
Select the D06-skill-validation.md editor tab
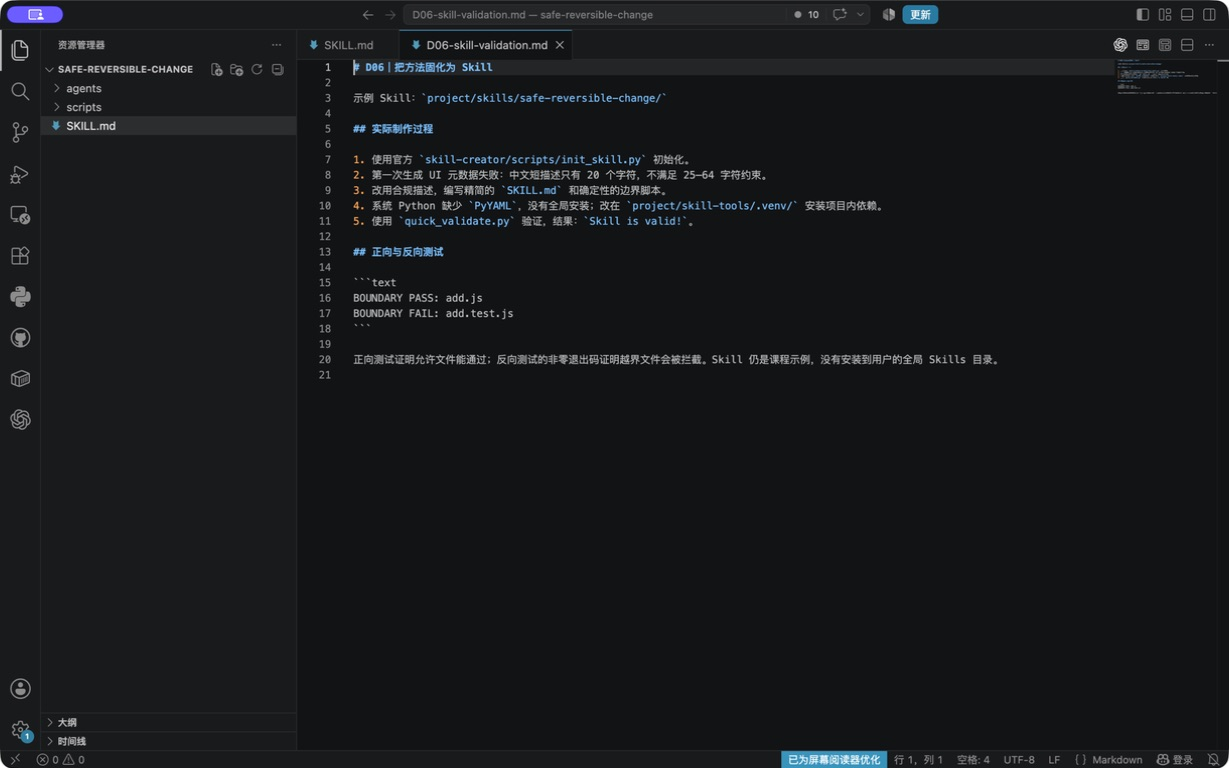click(x=486, y=45)
